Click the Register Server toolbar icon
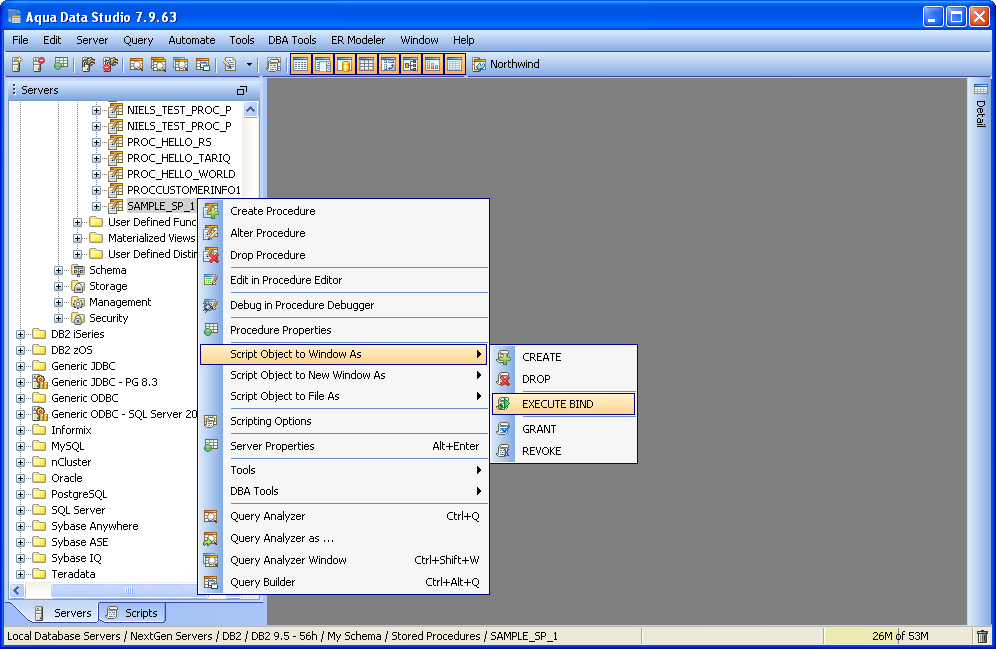The height and width of the screenshot is (649, 996). [x=17, y=64]
